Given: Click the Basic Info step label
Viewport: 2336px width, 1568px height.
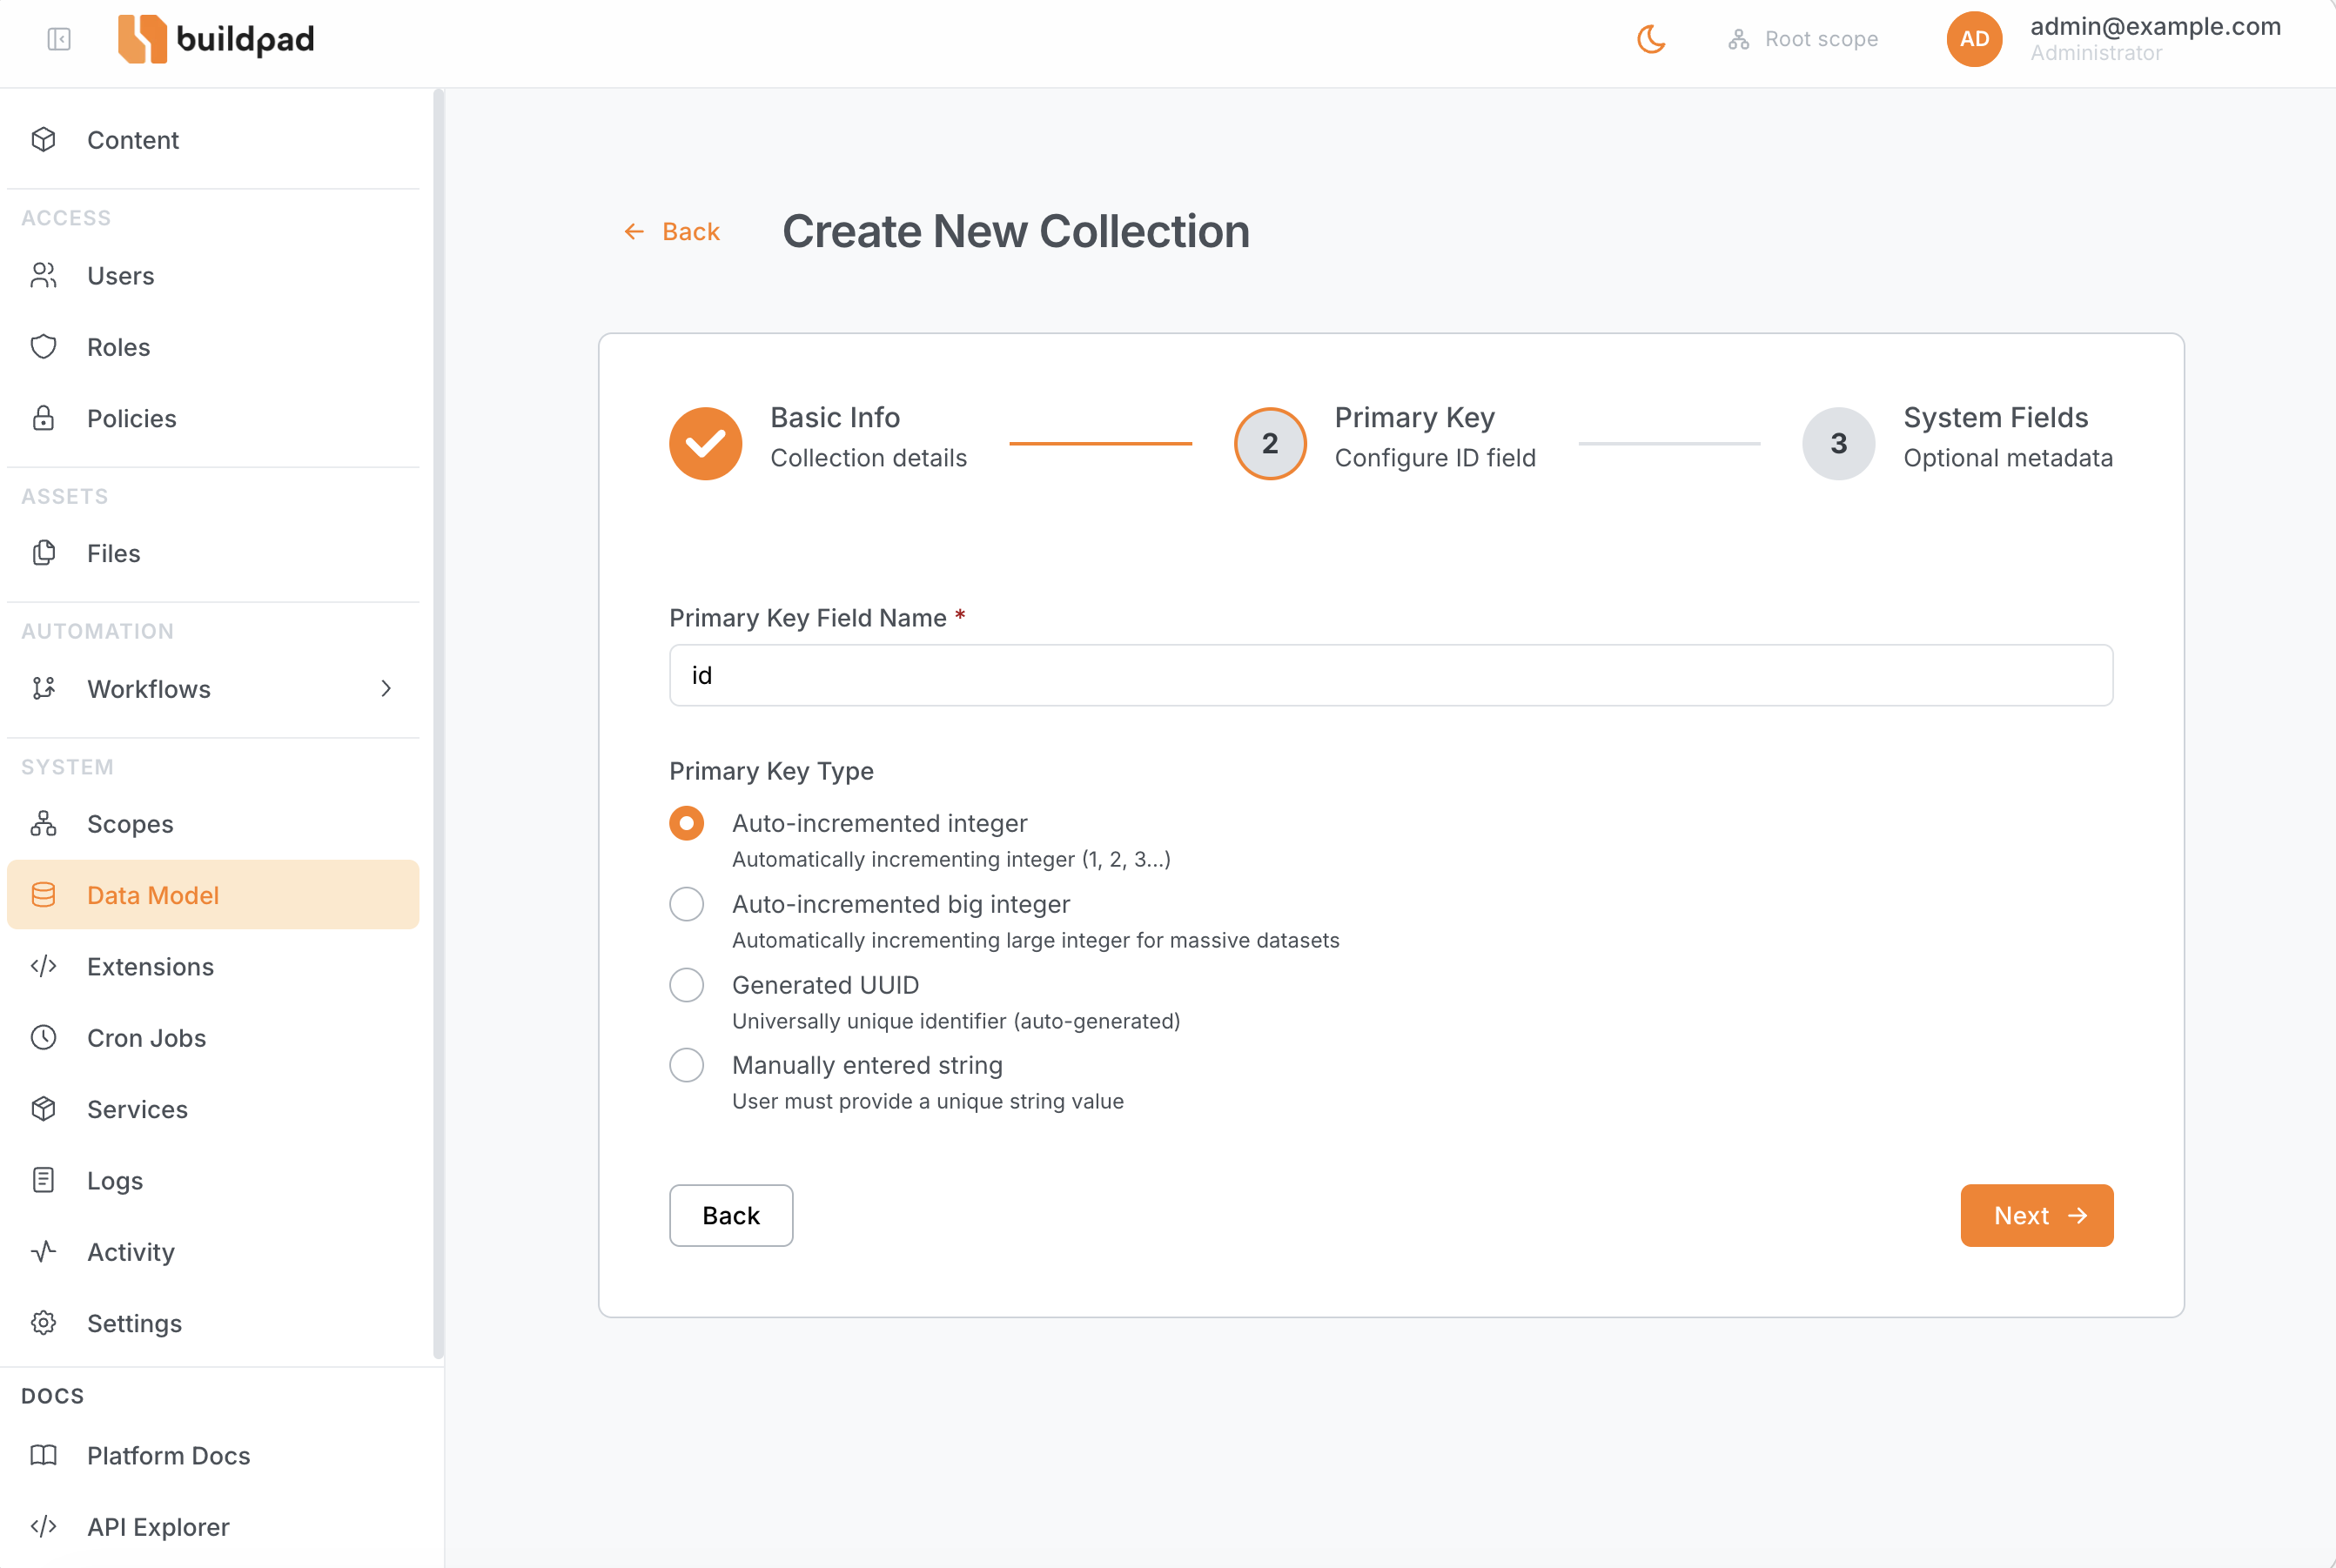Looking at the screenshot, I should (835, 417).
